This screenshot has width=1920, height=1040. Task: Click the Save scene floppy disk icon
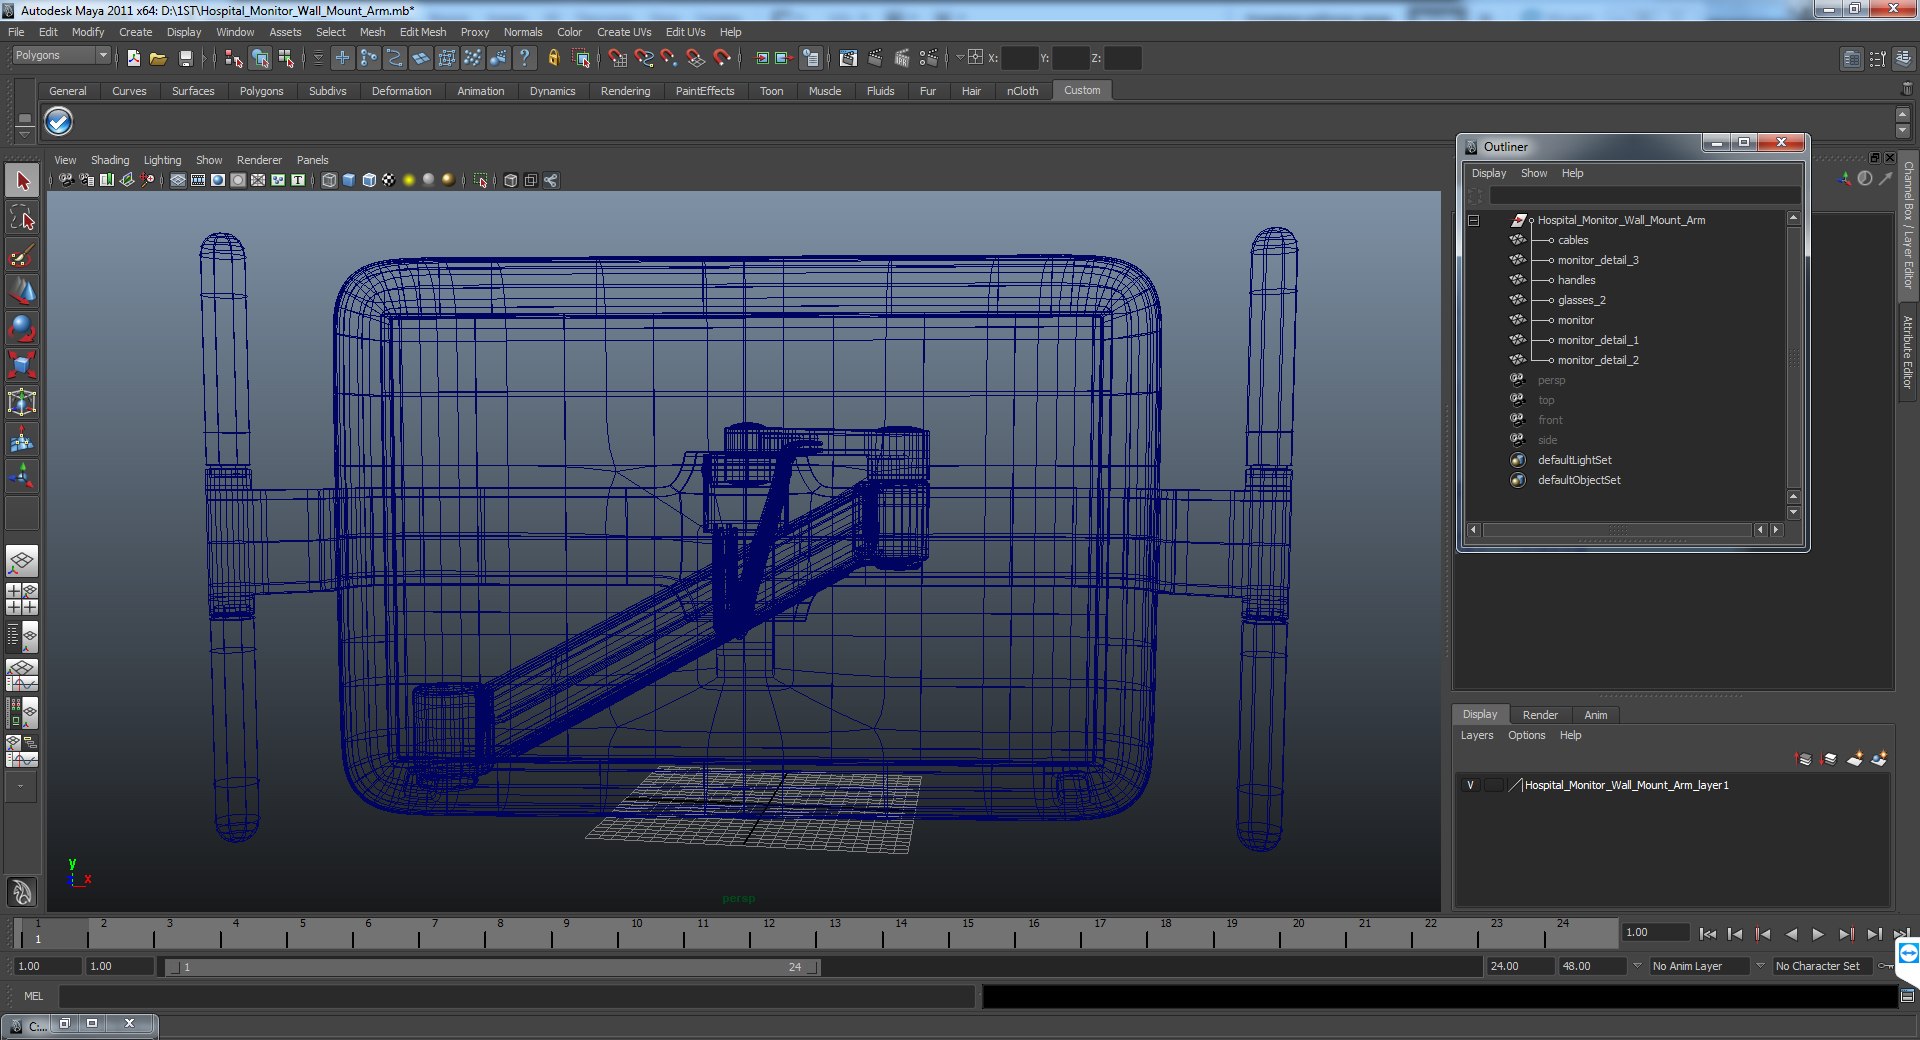[185, 58]
